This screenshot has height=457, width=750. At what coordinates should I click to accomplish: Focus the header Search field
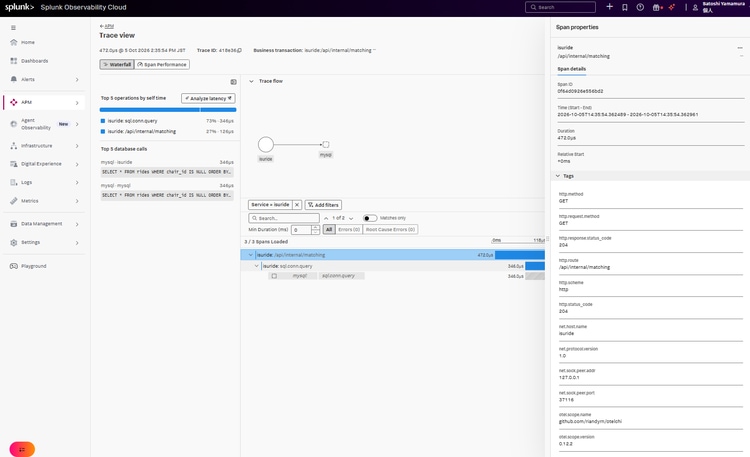pos(560,7)
